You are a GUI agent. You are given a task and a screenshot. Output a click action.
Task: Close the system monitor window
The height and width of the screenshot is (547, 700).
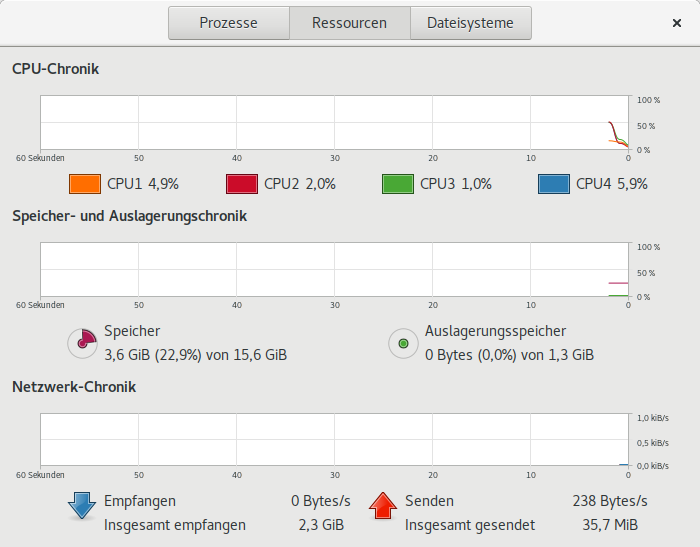pos(677,23)
